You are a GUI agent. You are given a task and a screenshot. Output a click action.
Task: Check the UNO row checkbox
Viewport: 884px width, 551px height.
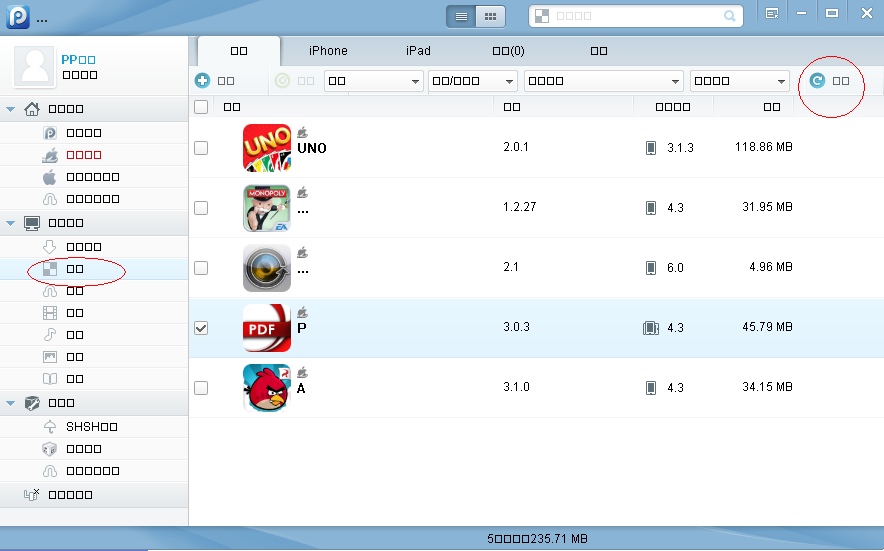coord(201,148)
